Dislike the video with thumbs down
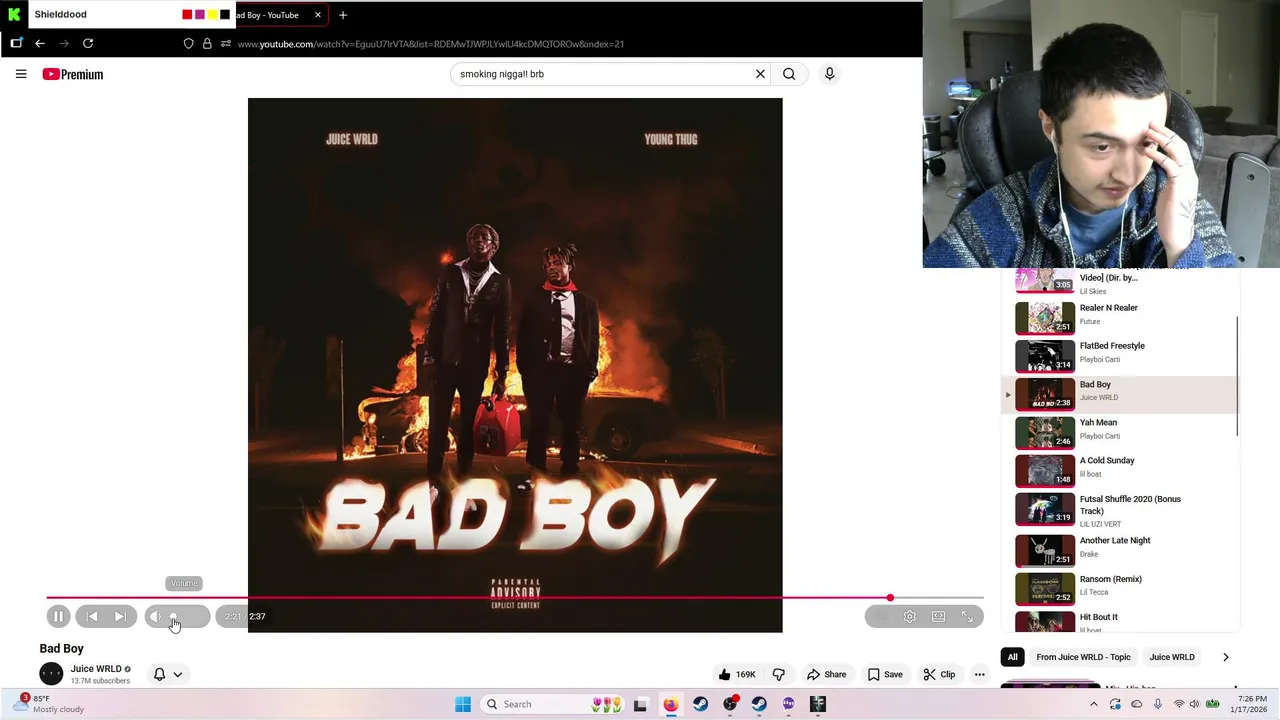Viewport: 1280px width, 720px height. [779, 674]
